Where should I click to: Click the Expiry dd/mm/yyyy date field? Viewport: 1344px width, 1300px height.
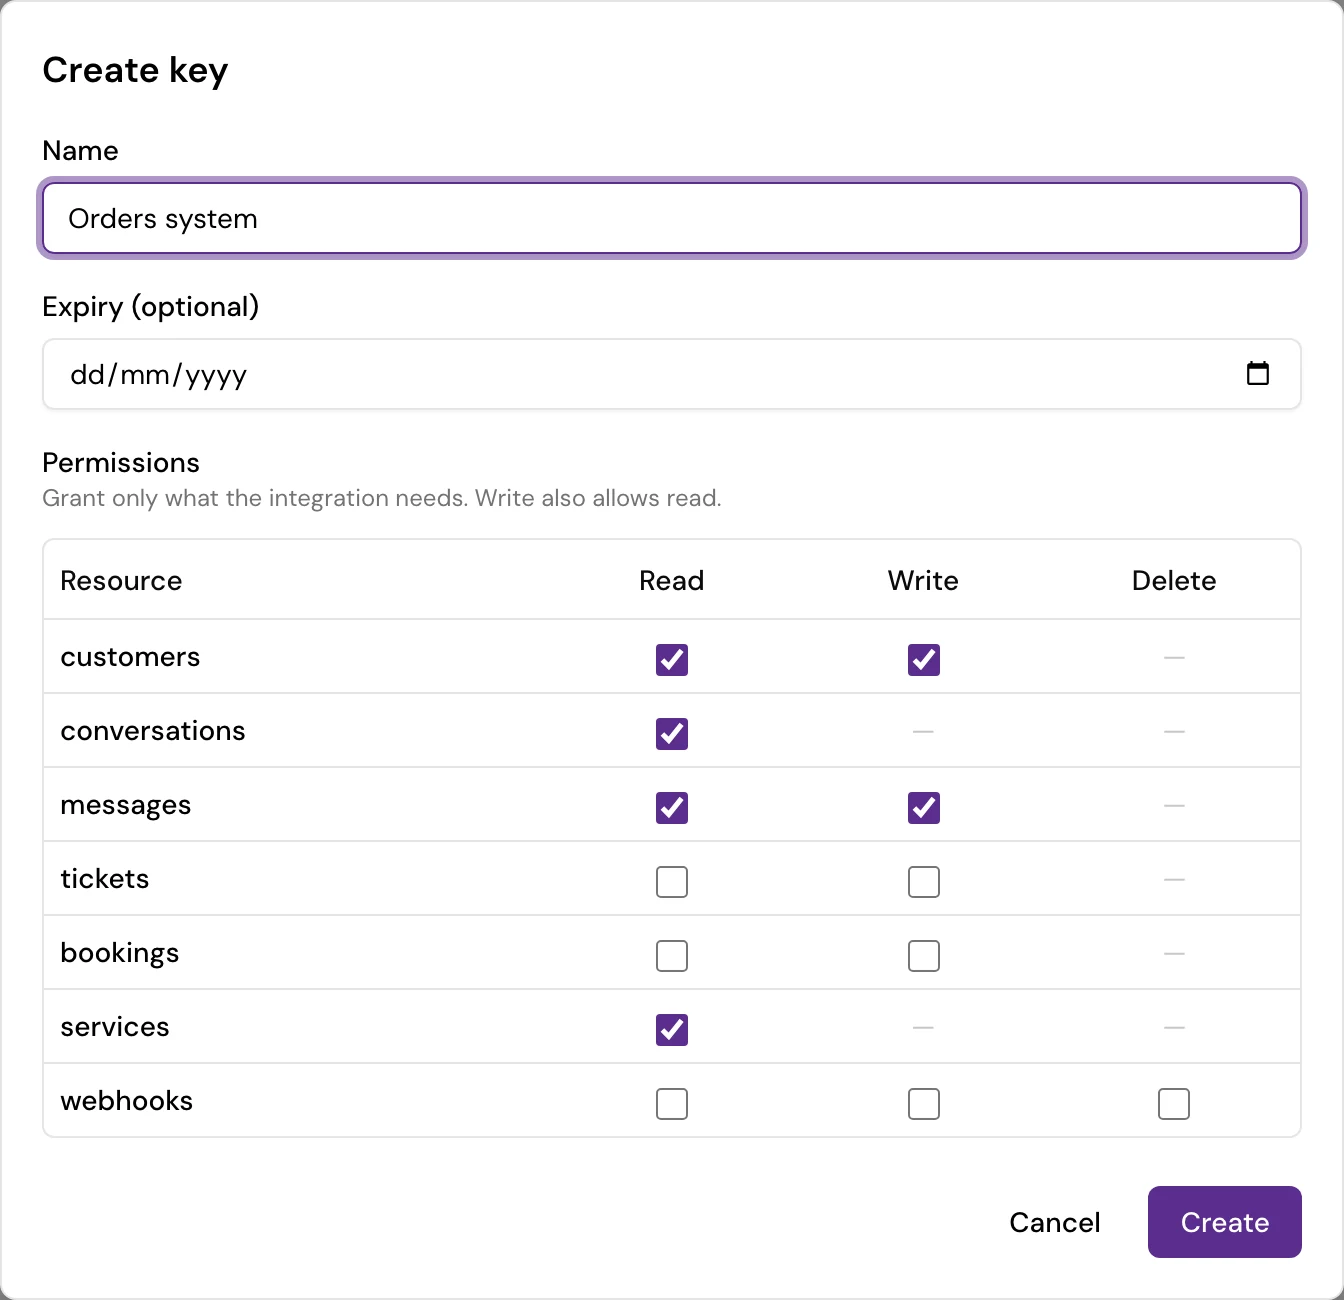[672, 374]
